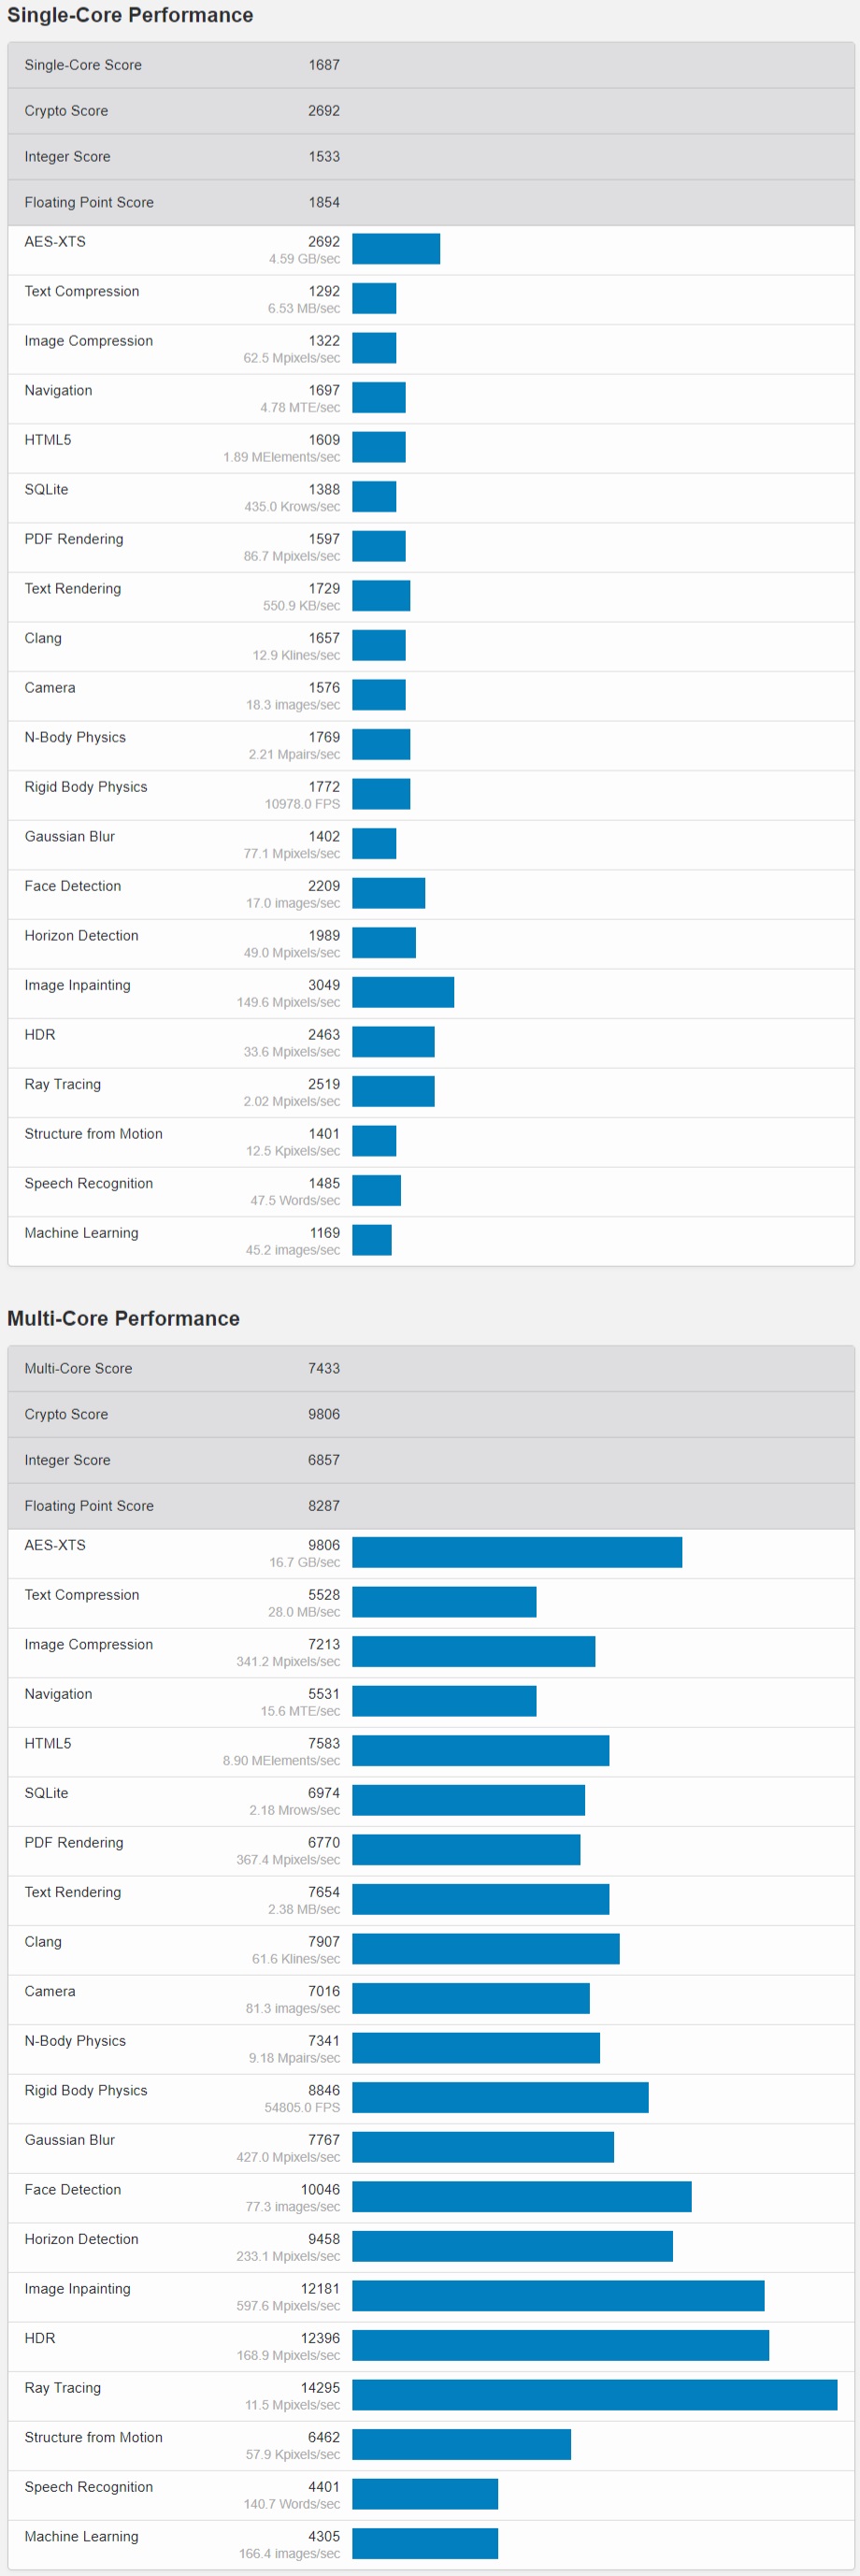Select the single-core Text Compression label
Screen dimensions: 860x2576
tap(82, 291)
